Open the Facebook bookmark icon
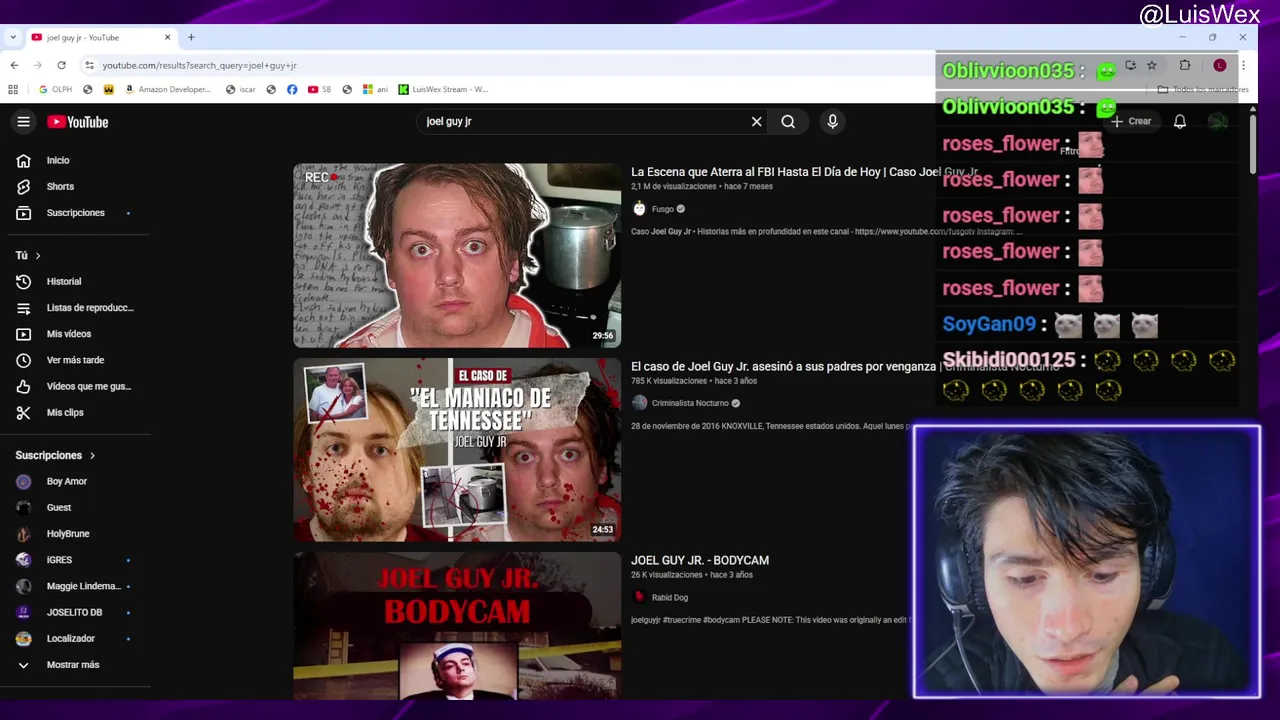 292,90
